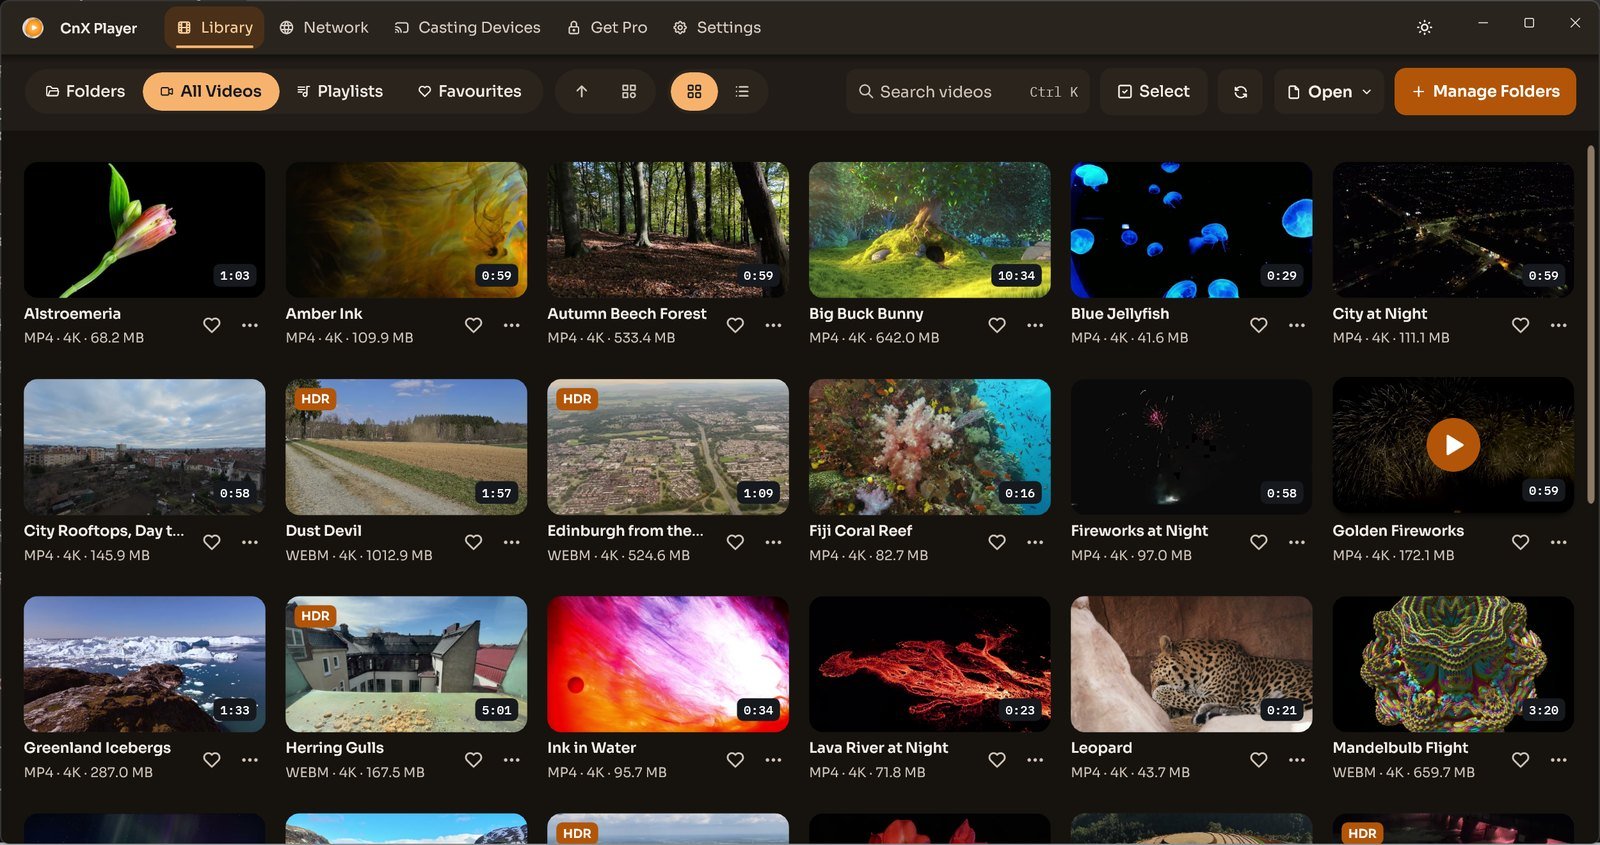The width and height of the screenshot is (1600, 845).
Task: Click the Select button
Action: pos(1153,91)
